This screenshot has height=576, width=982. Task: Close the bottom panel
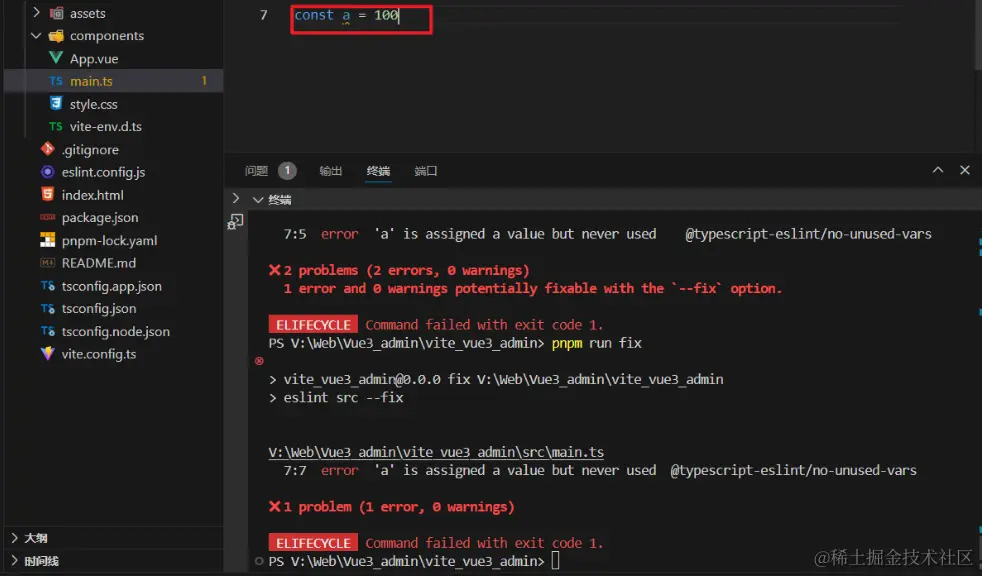click(964, 170)
